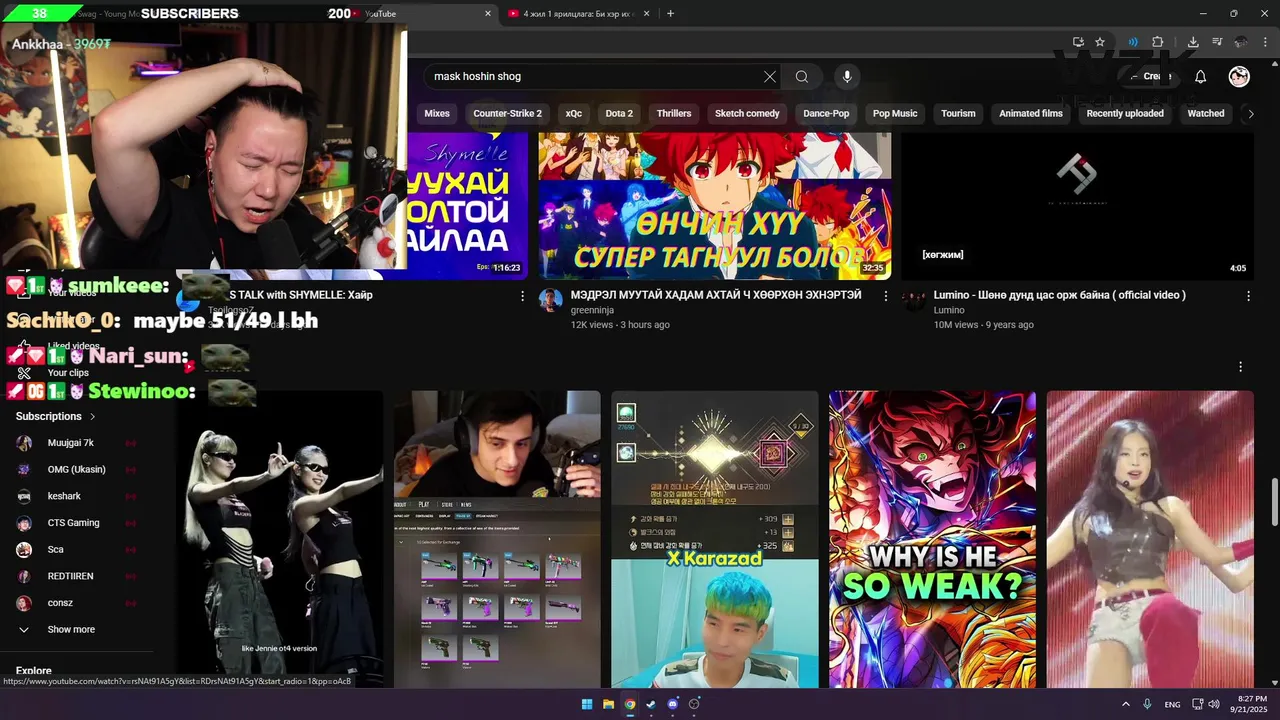
Task: Switch to the YouTube browser tab
Action: coord(420,14)
